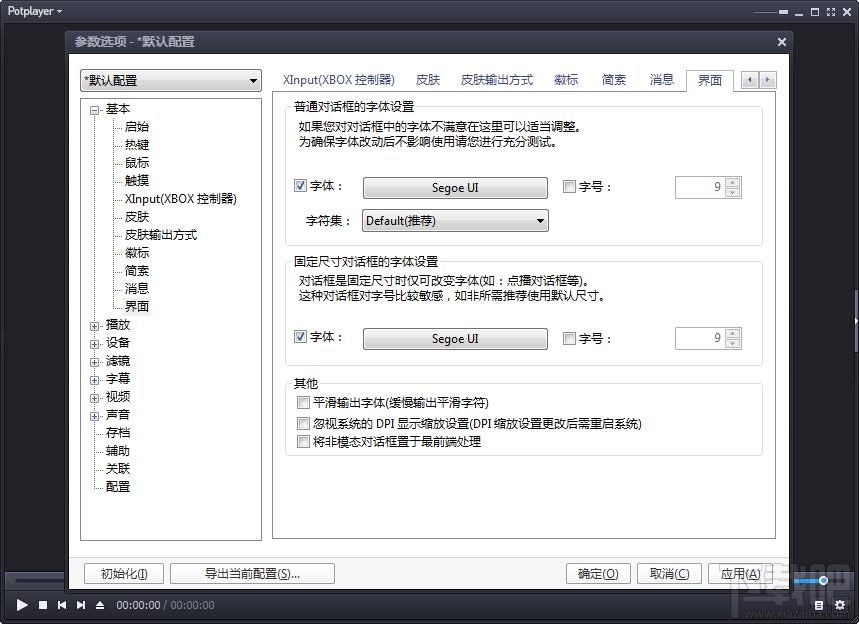859x624 pixels.
Task: Jump to the previous file in the player bar
Action: click(x=62, y=605)
